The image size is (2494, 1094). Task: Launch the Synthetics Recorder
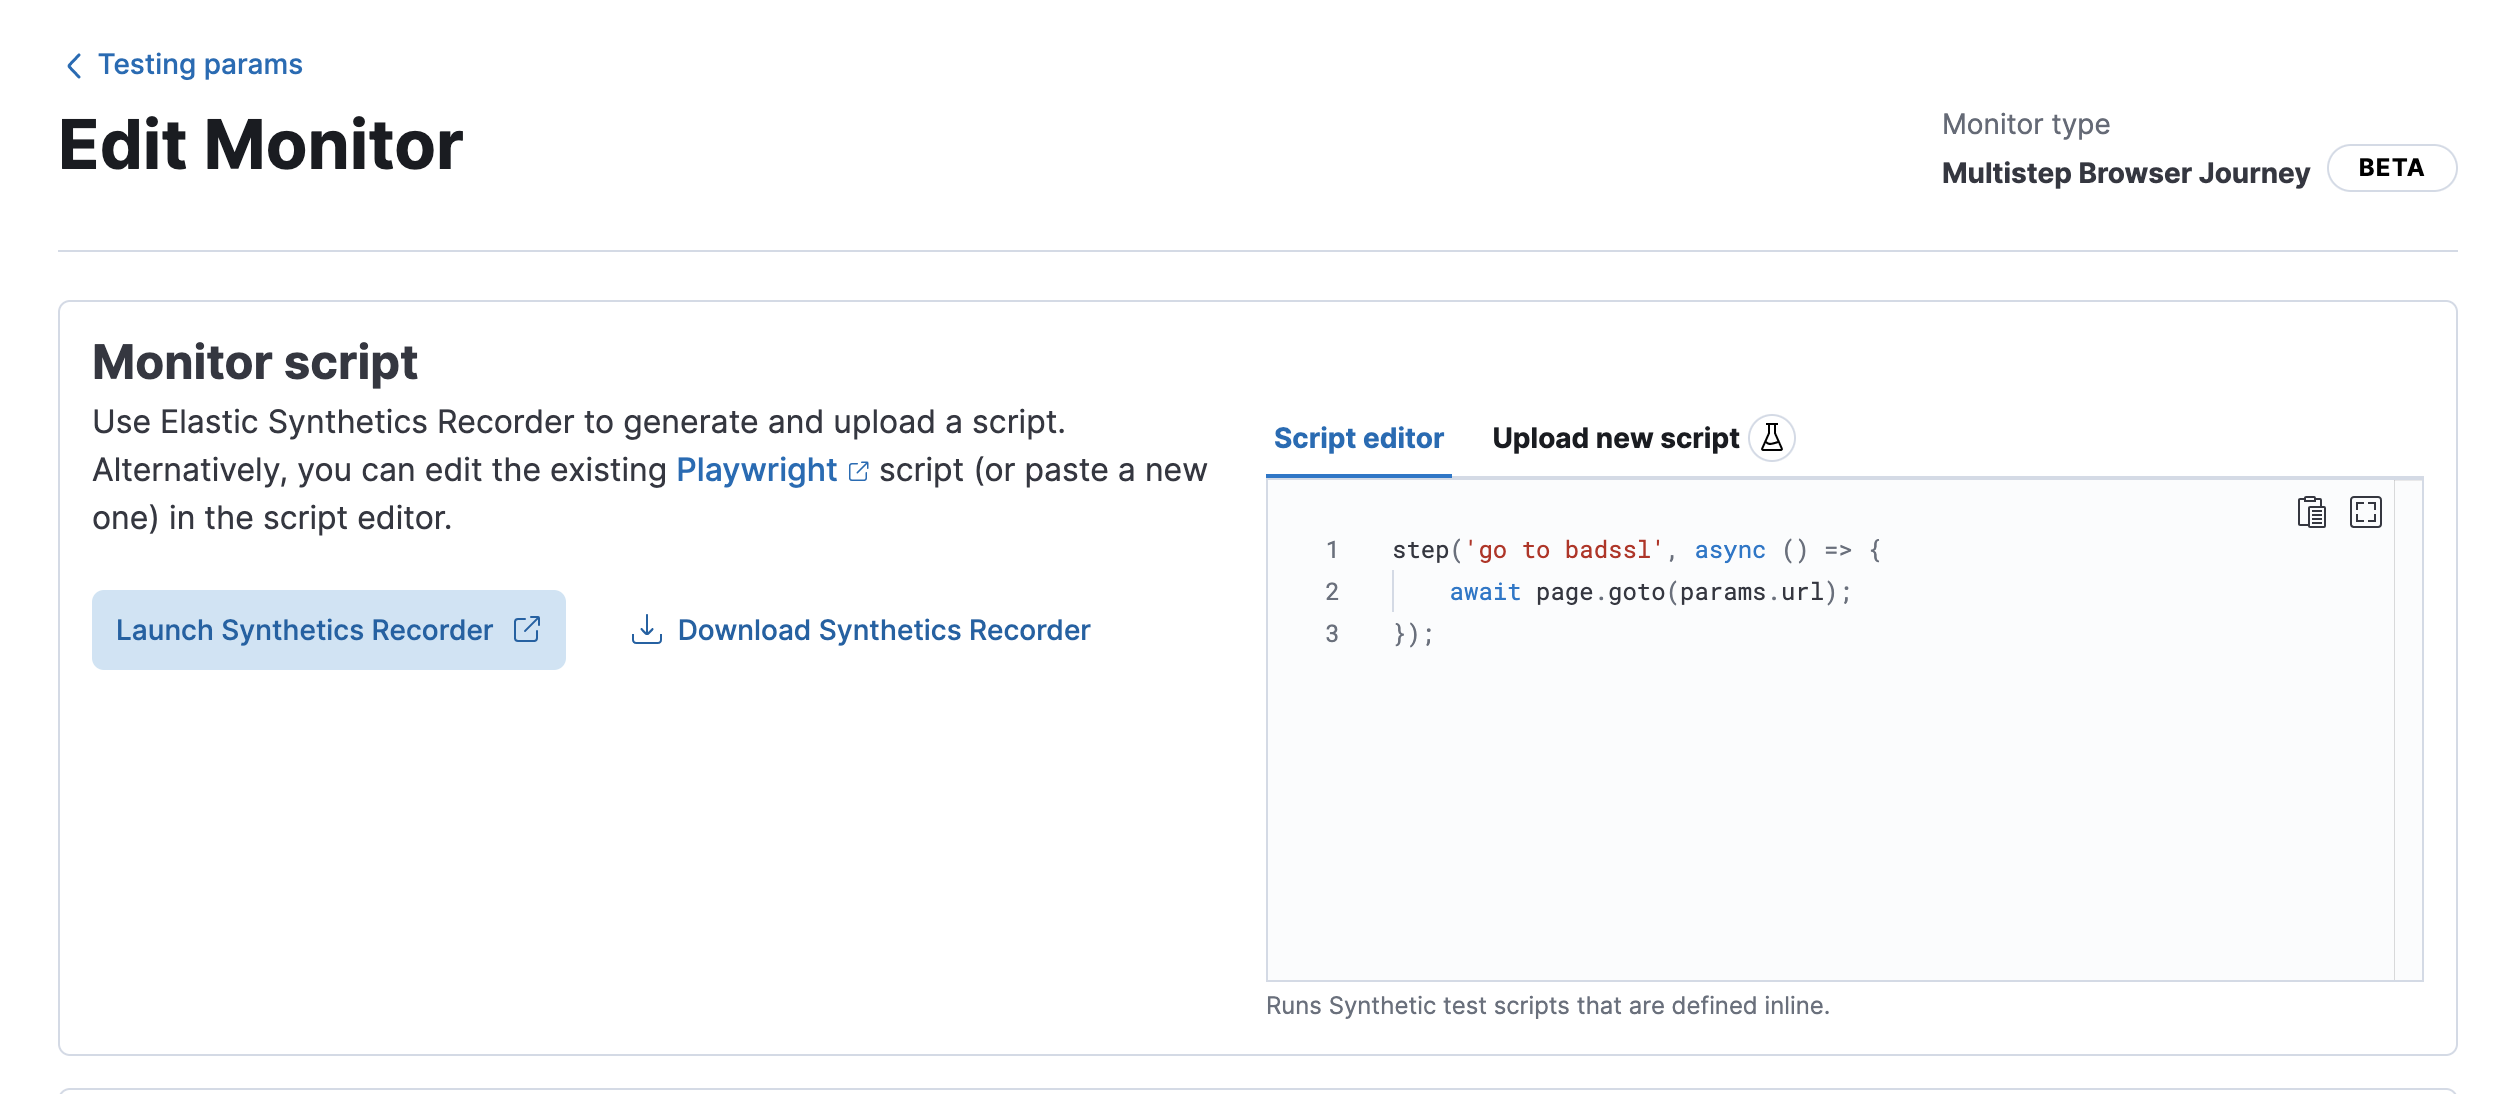click(x=305, y=630)
